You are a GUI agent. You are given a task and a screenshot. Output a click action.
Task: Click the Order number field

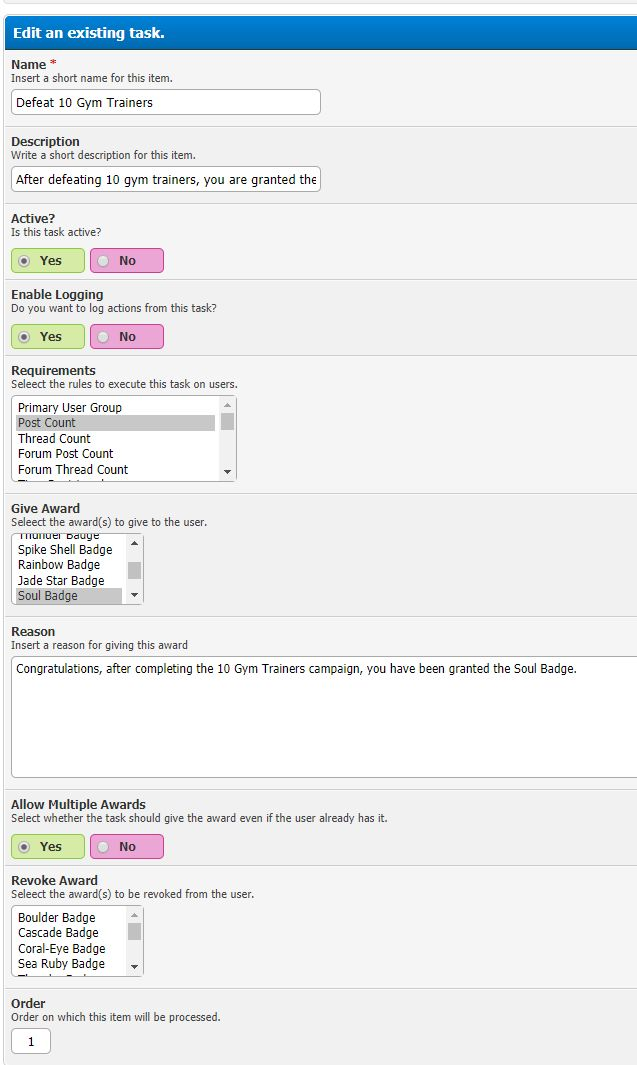coord(31,1042)
